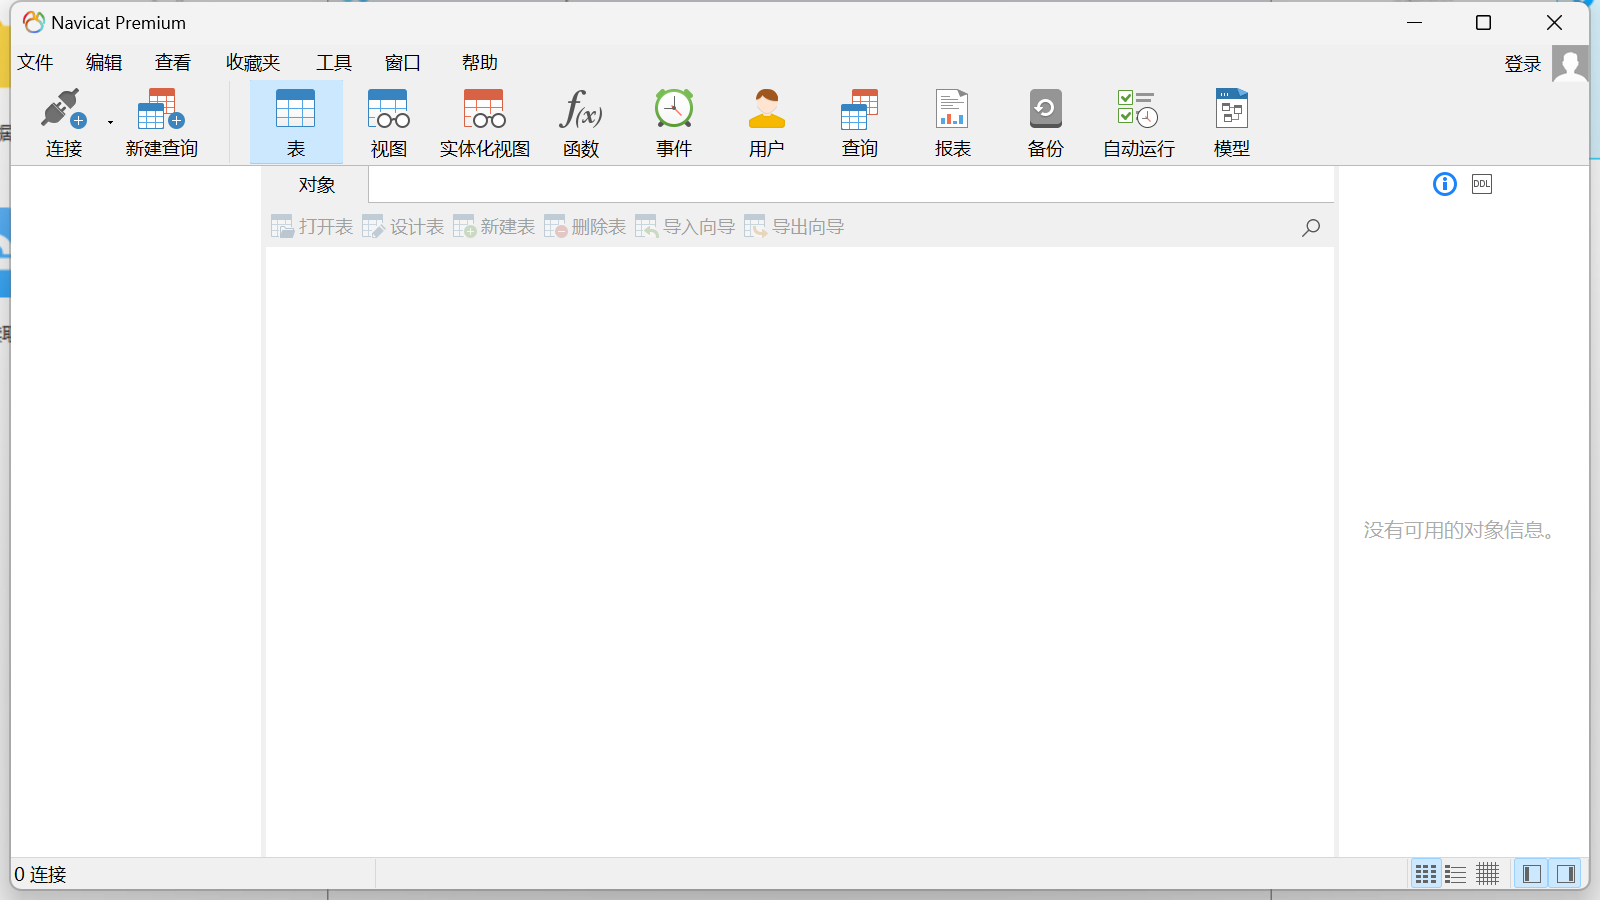The height and width of the screenshot is (900, 1600).
Task: Open the 收藏夹 menu
Action: click(253, 63)
